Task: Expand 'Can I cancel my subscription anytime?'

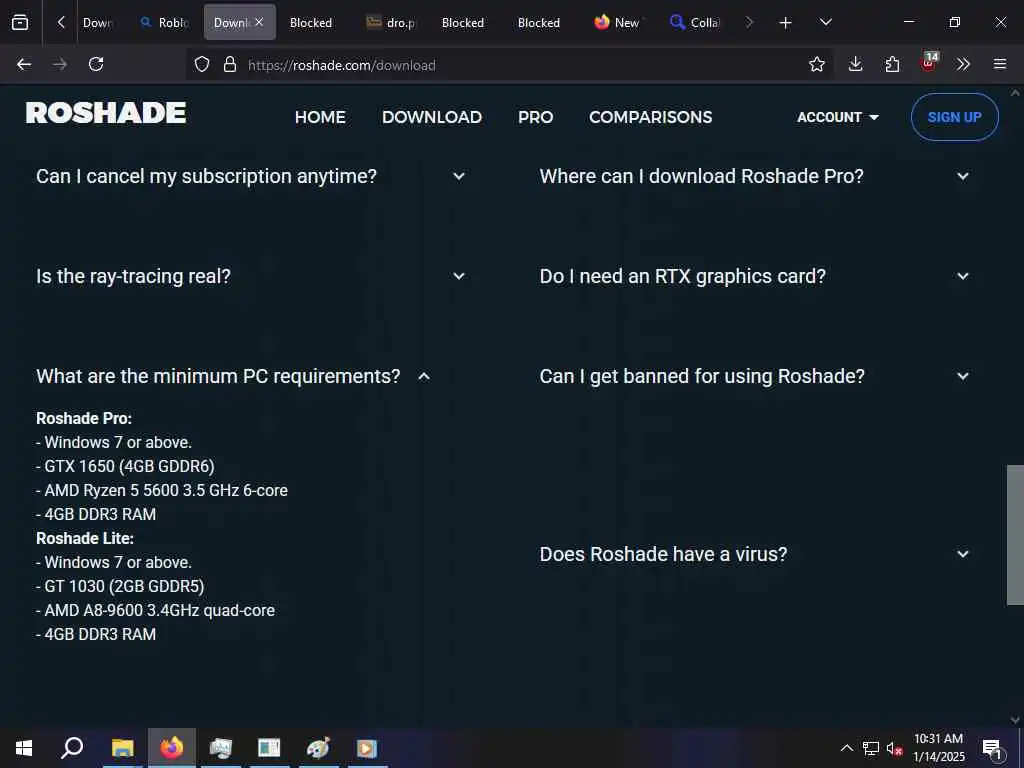Action: 251,176
